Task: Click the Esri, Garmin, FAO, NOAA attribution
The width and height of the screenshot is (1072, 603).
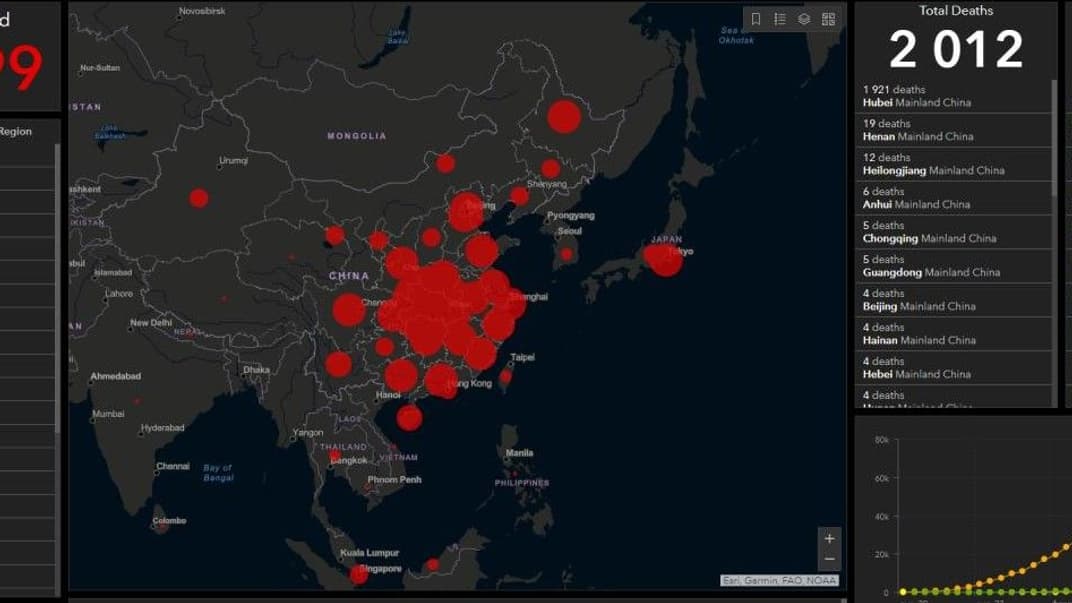Action: point(779,581)
